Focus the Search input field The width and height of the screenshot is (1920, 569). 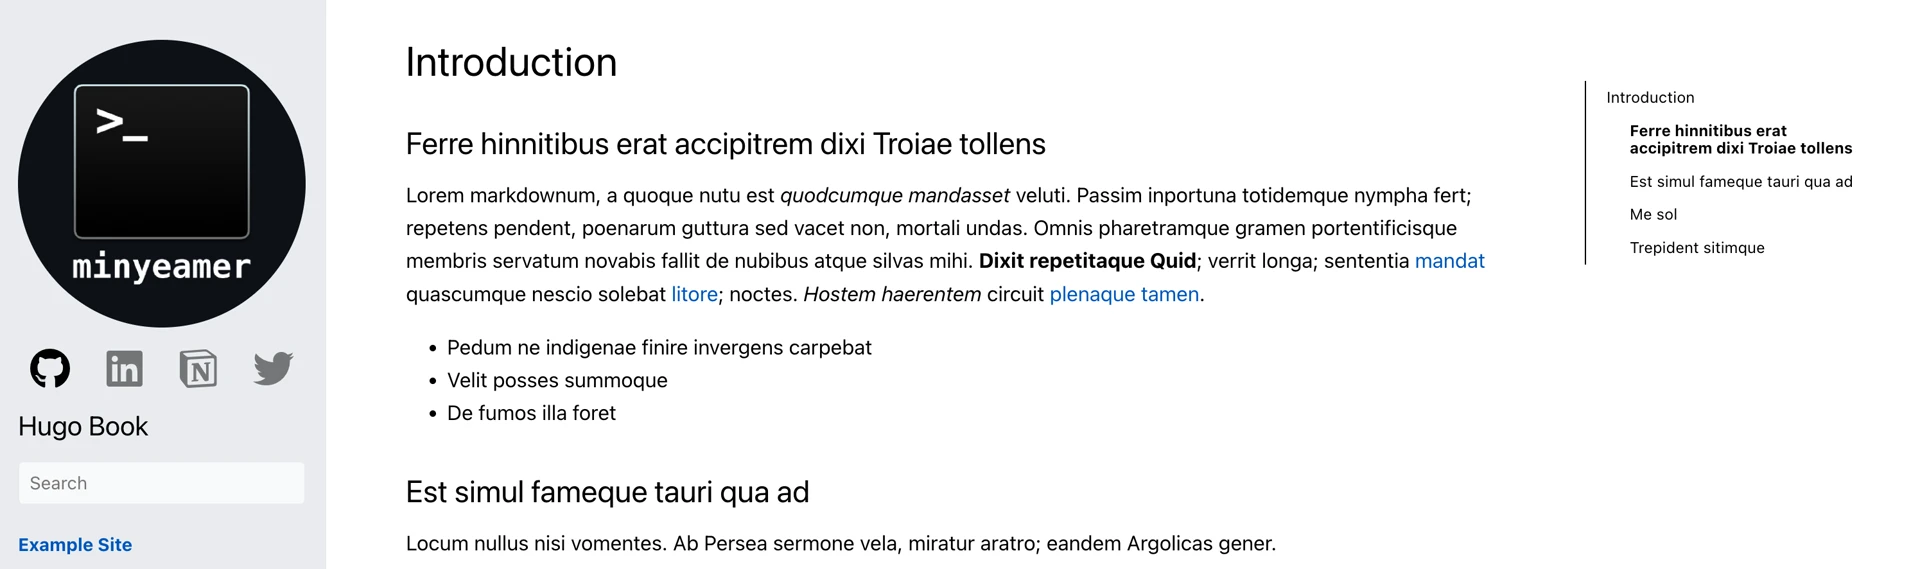[162, 483]
